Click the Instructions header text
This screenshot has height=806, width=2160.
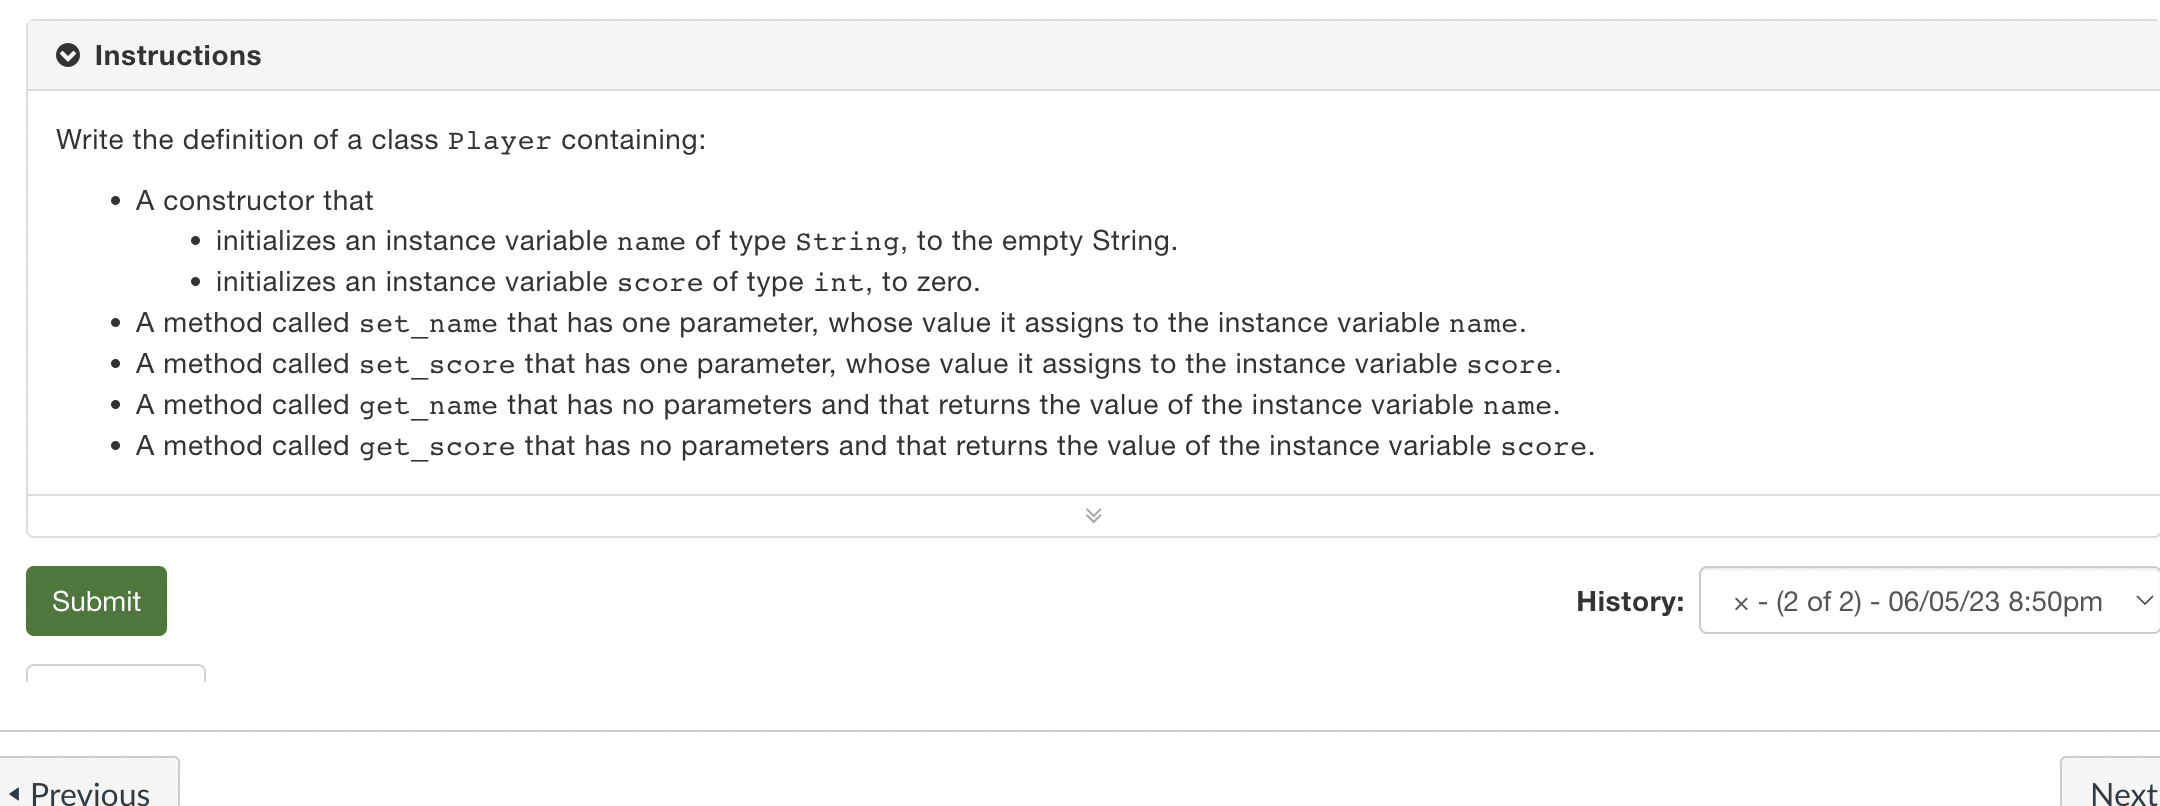tap(178, 56)
